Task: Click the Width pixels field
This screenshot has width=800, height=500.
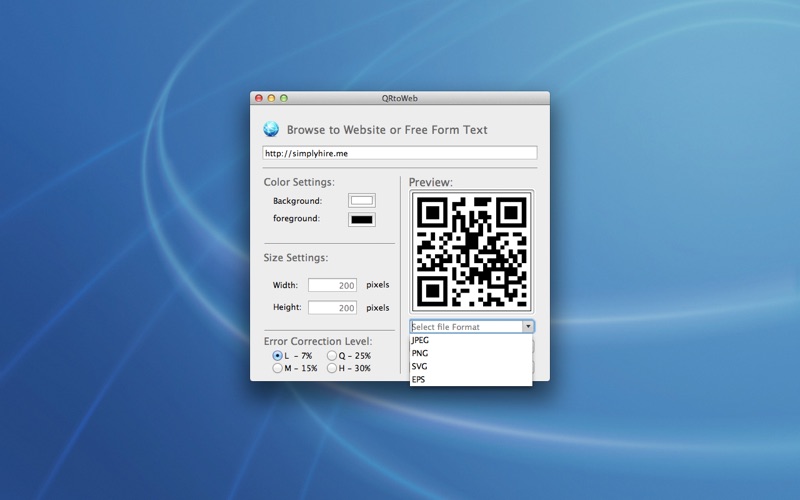Action: click(x=332, y=285)
